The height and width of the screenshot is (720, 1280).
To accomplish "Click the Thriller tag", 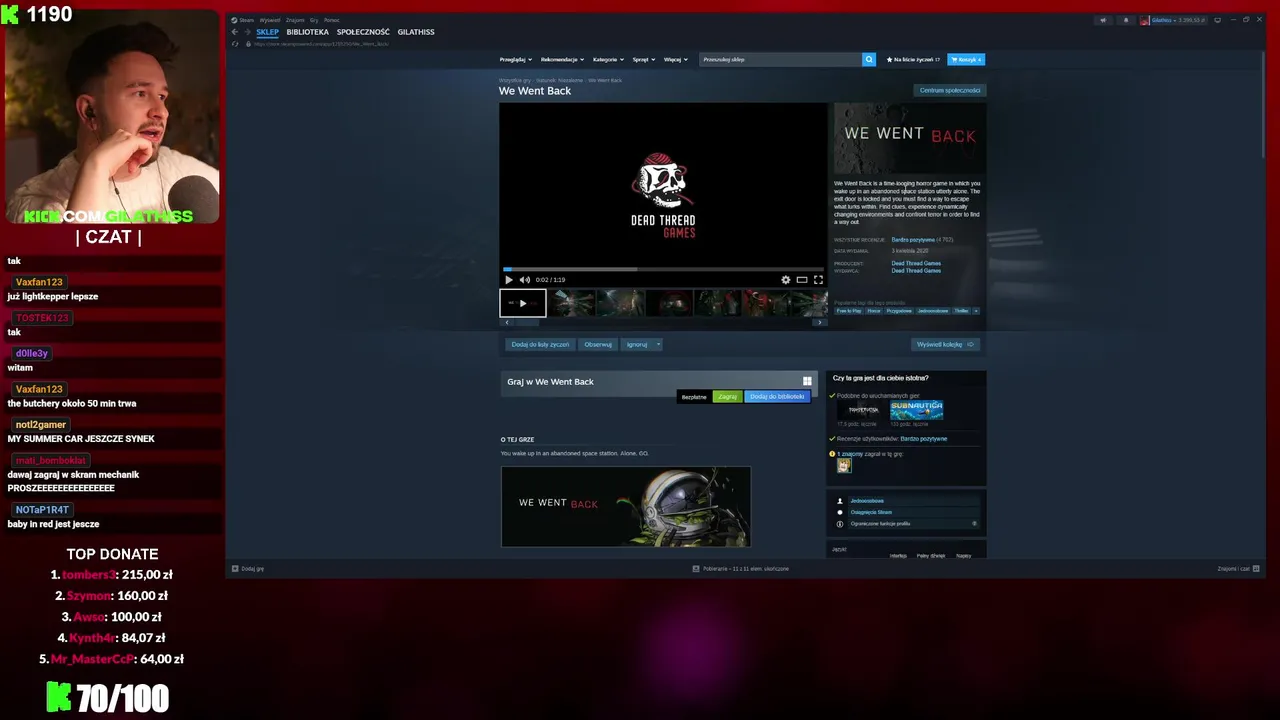I will (961, 311).
